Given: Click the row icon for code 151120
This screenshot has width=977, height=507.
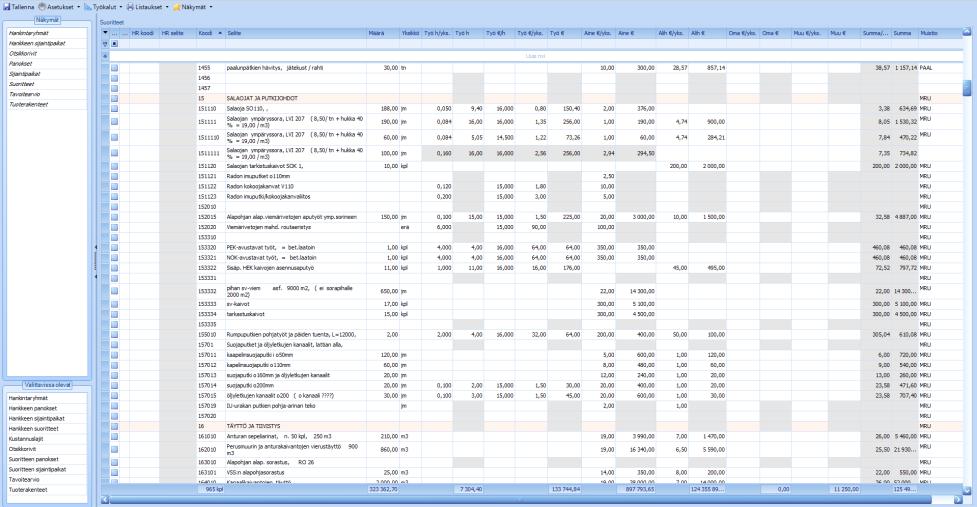Looking at the screenshot, I should click(114, 166).
